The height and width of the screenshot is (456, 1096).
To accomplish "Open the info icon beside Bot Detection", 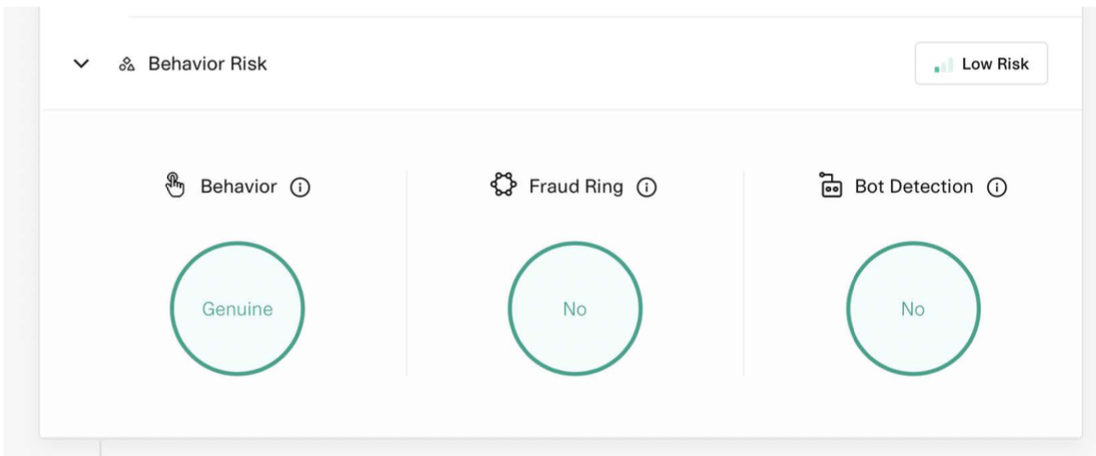I will (x=996, y=187).
